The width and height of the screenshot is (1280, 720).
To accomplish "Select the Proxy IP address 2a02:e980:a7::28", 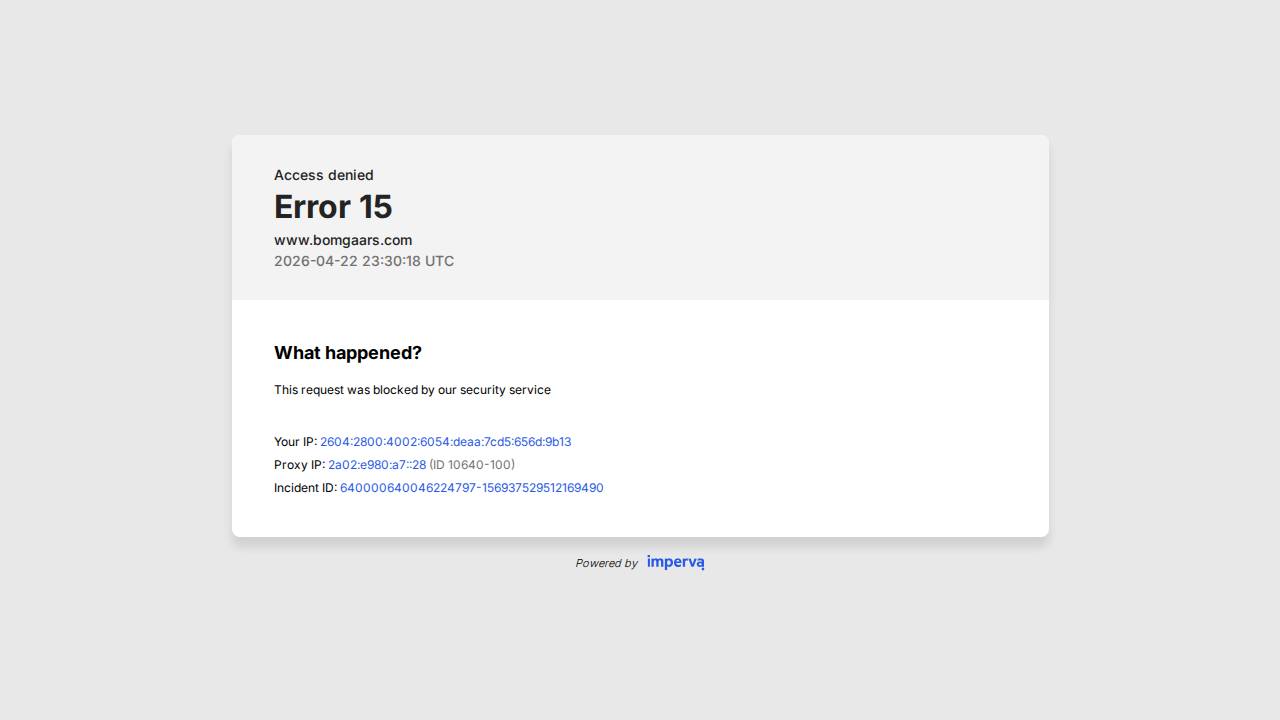I will point(377,465).
